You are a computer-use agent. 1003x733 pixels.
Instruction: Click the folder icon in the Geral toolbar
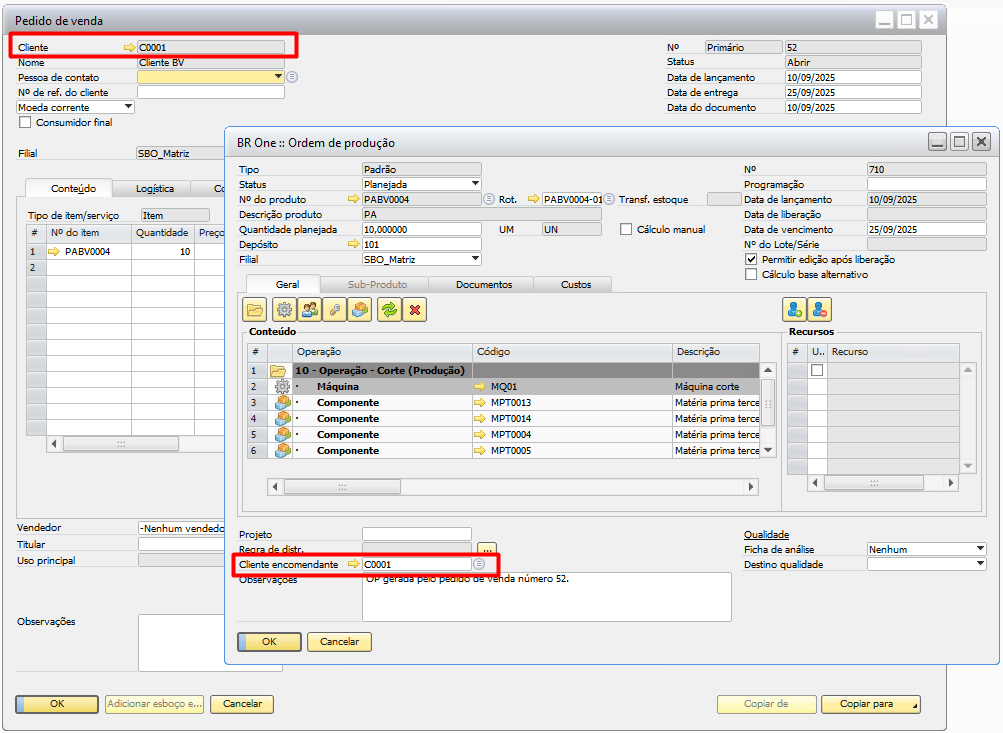click(x=255, y=310)
